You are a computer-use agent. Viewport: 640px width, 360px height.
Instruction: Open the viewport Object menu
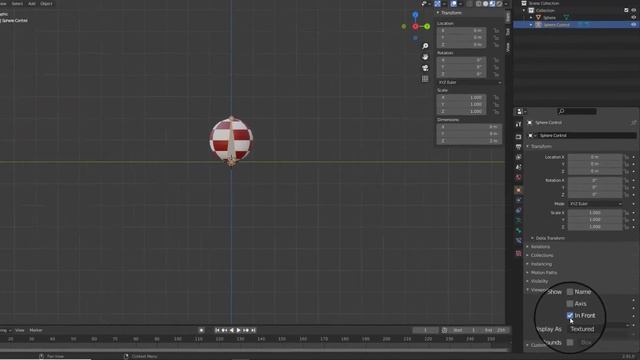point(46,4)
